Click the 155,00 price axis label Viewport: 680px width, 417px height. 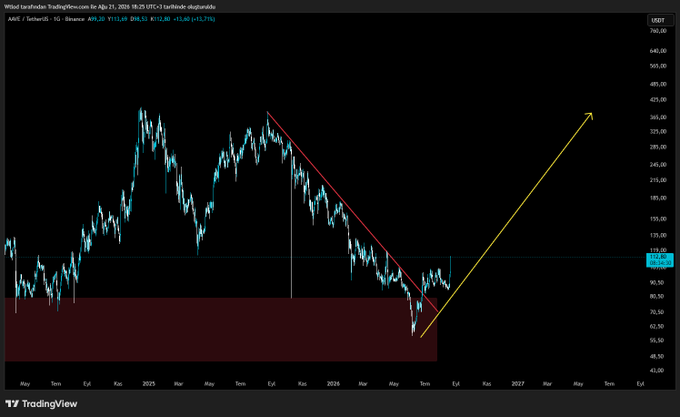pos(658,219)
